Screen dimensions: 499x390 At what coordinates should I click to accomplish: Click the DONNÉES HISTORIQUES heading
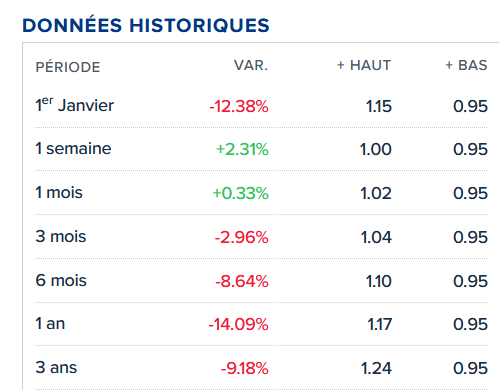point(146,25)
